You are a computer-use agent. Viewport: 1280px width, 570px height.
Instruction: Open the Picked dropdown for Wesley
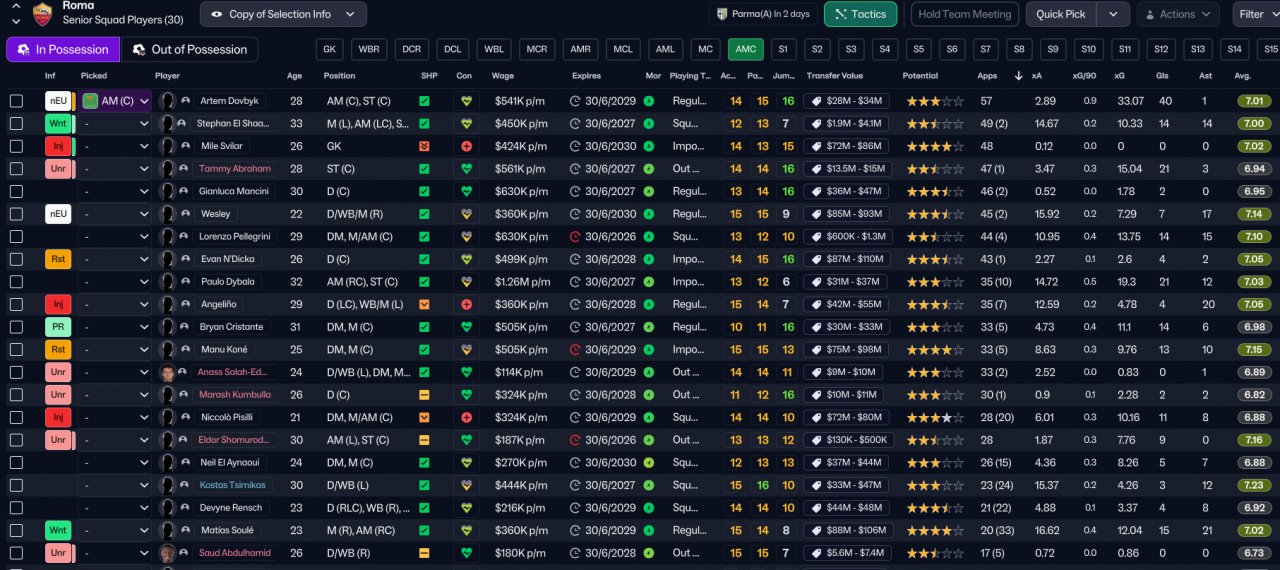point(116,214)
